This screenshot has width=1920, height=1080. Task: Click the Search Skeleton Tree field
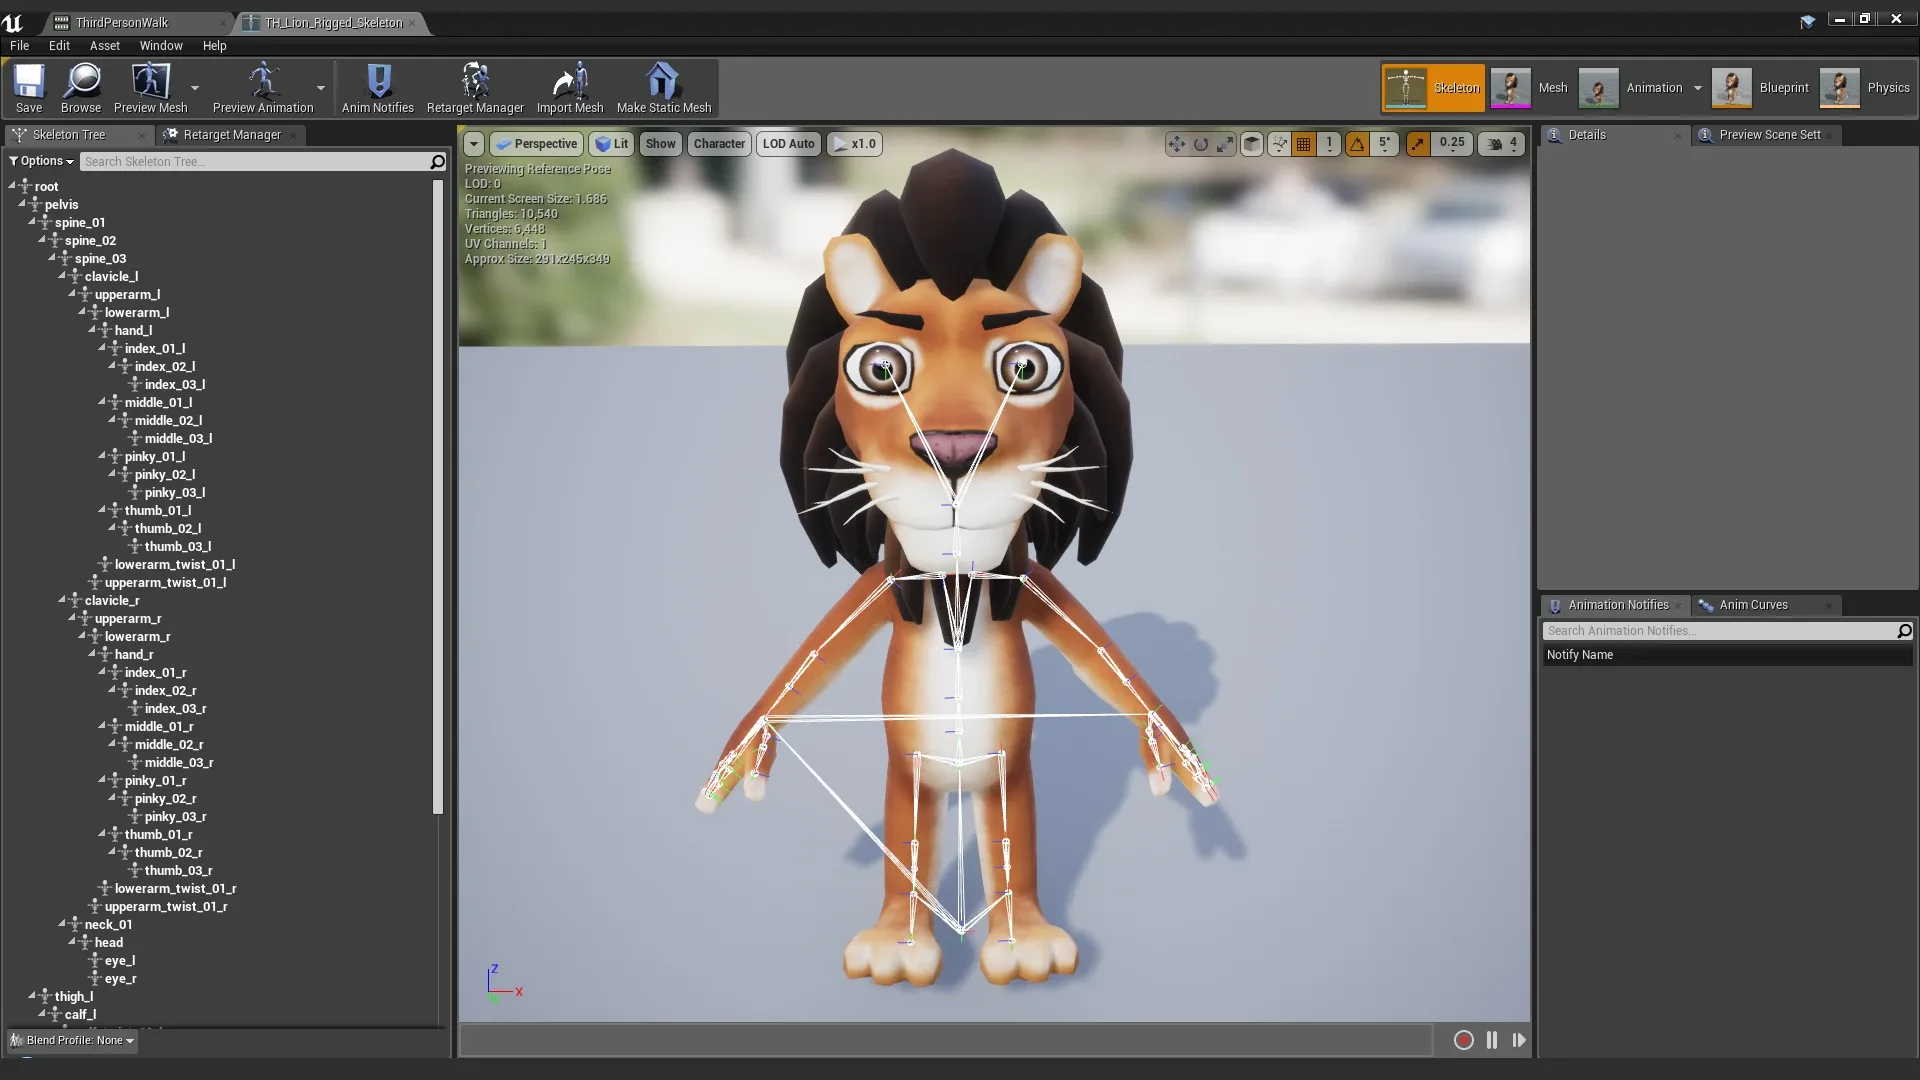pos(254,161)
